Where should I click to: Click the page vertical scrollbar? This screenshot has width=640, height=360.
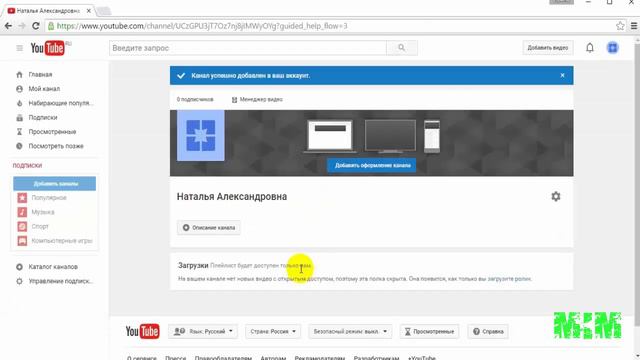click(x=637, y=184)
